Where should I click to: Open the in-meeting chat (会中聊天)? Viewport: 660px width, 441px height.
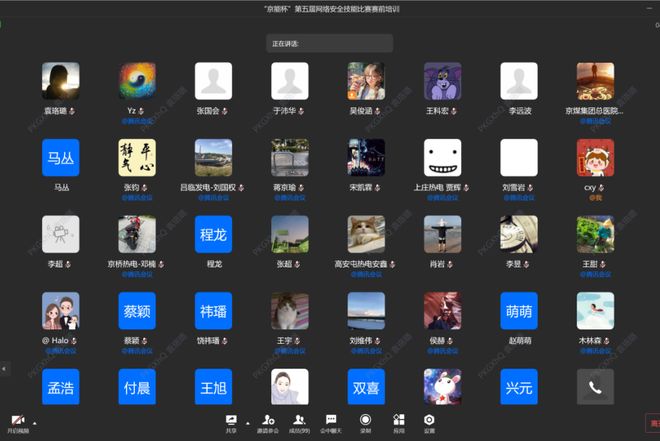[331, 421]
